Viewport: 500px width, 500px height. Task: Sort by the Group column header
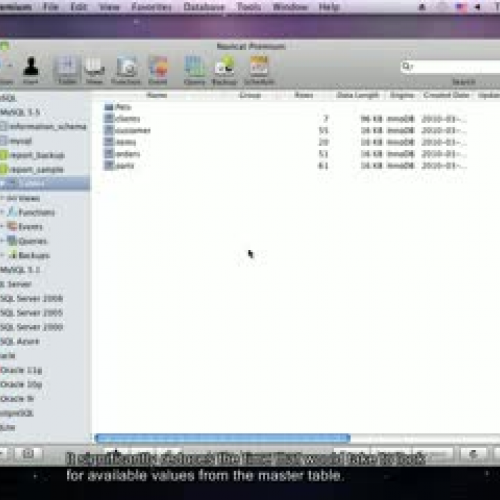[250, 95]
